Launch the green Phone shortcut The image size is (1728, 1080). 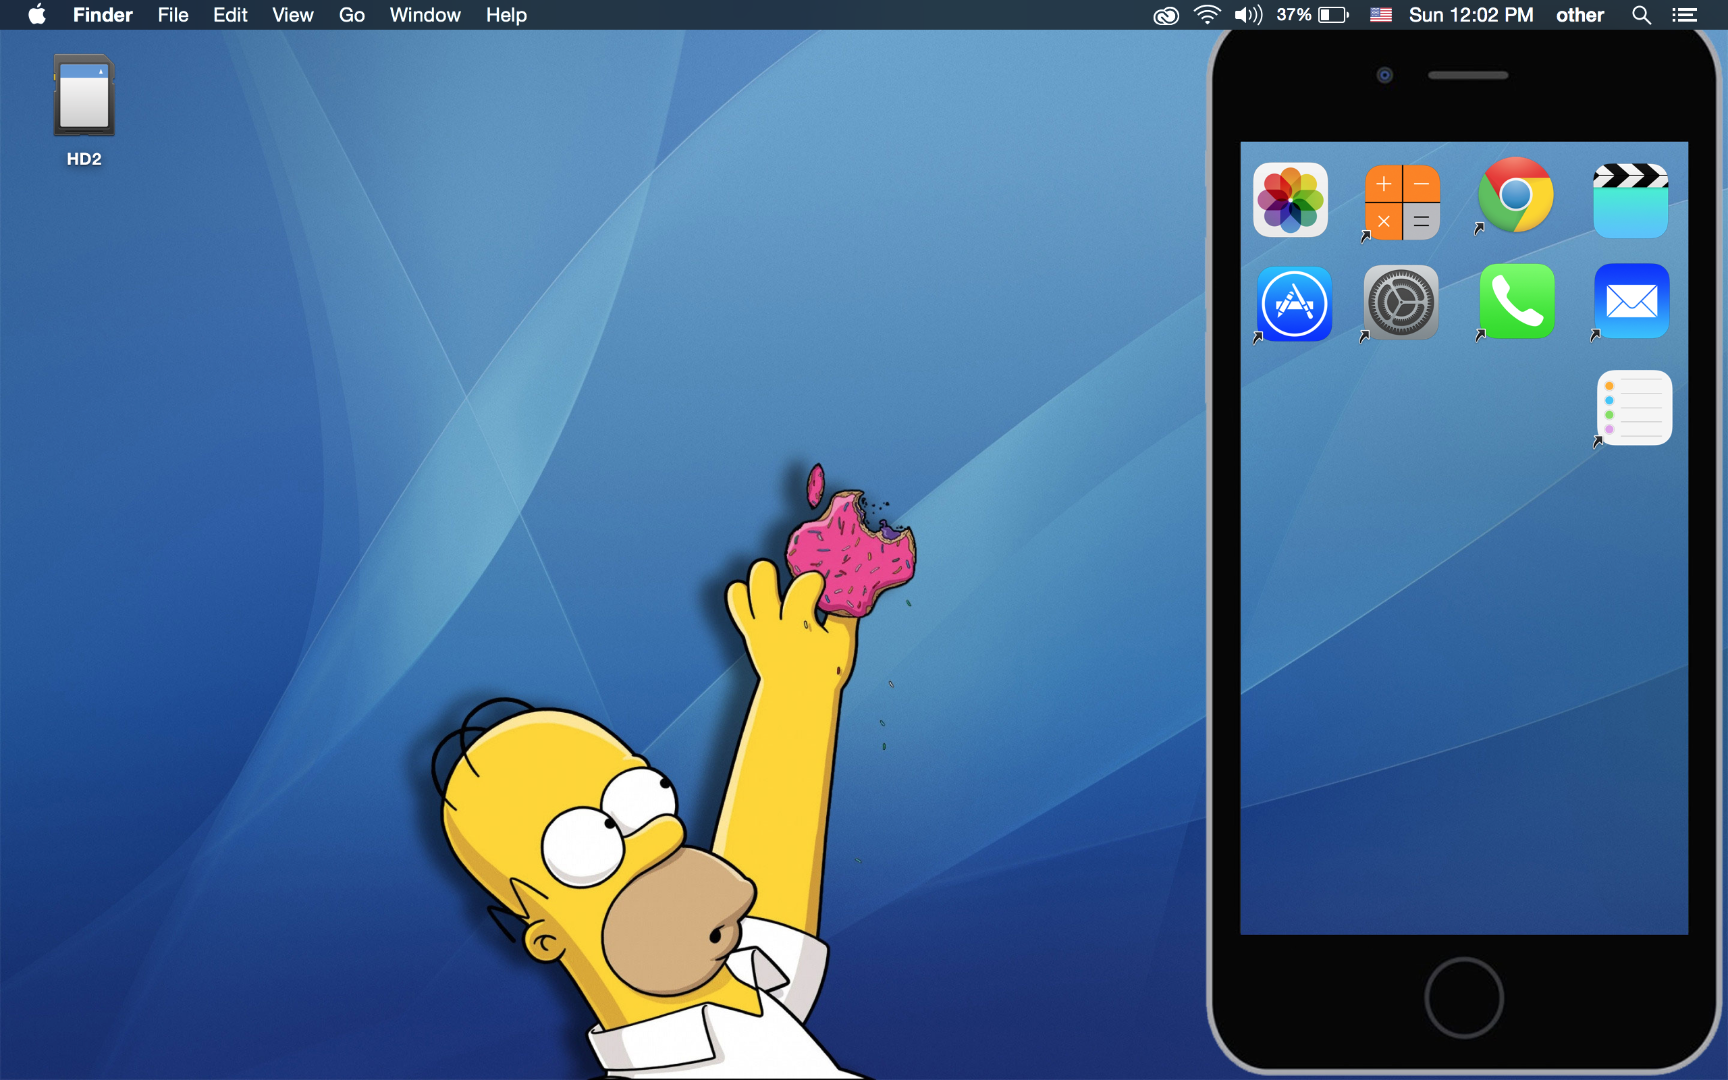pos(1517,302)
